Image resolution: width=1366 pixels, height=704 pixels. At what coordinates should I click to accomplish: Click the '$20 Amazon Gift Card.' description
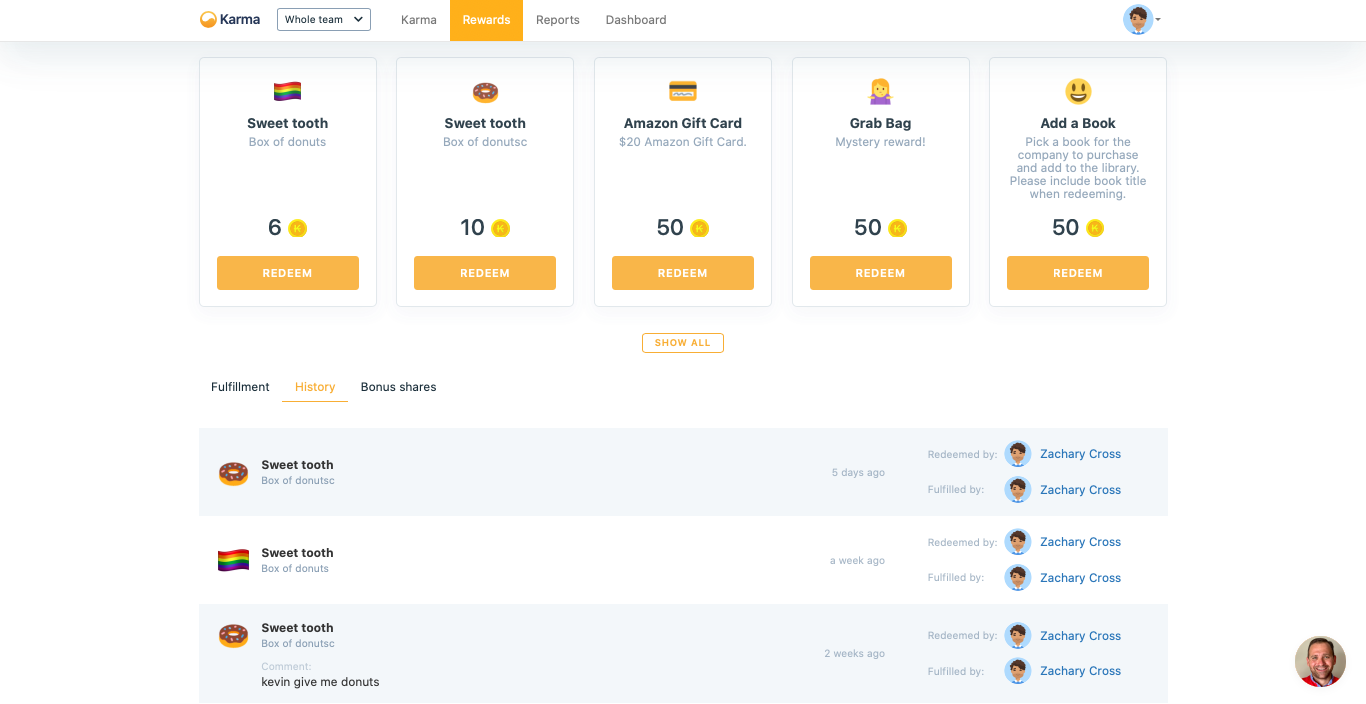683,142
